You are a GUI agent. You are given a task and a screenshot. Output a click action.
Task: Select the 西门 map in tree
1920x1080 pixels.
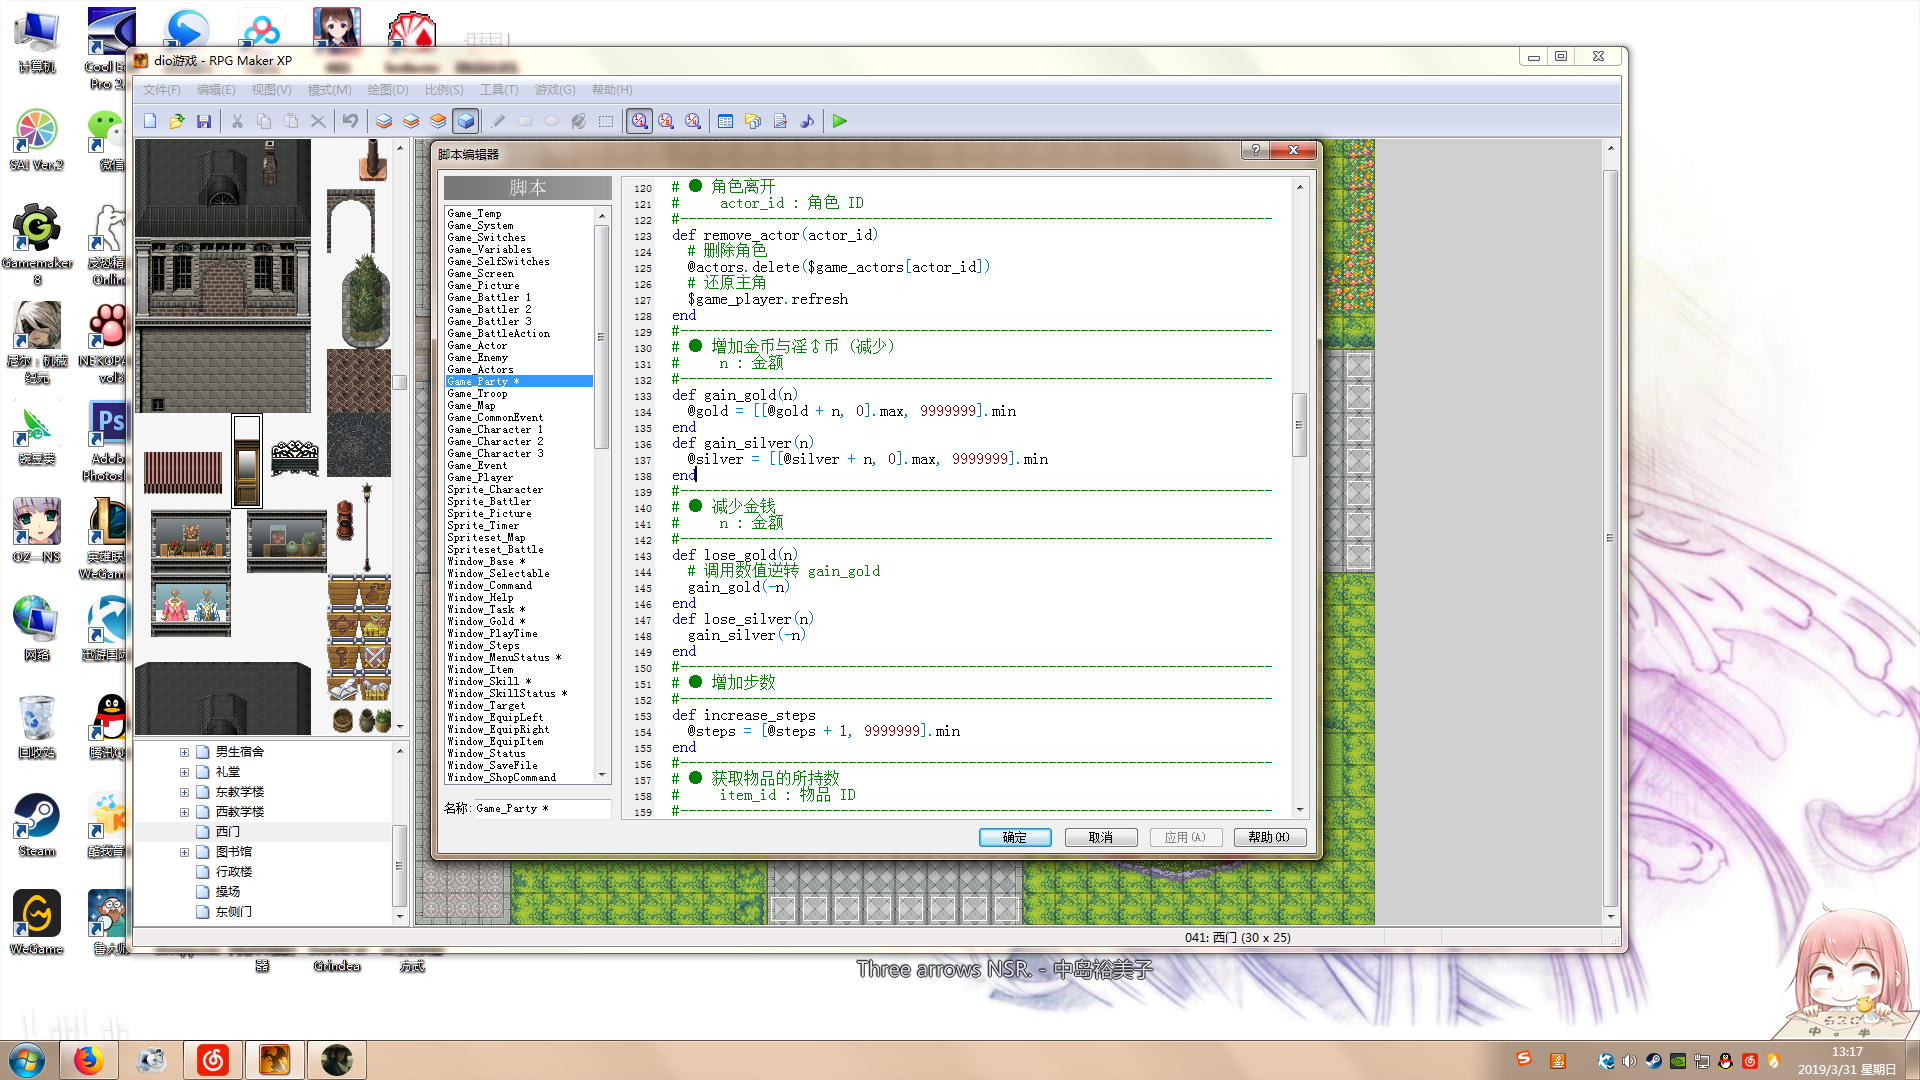click(228, 832)
